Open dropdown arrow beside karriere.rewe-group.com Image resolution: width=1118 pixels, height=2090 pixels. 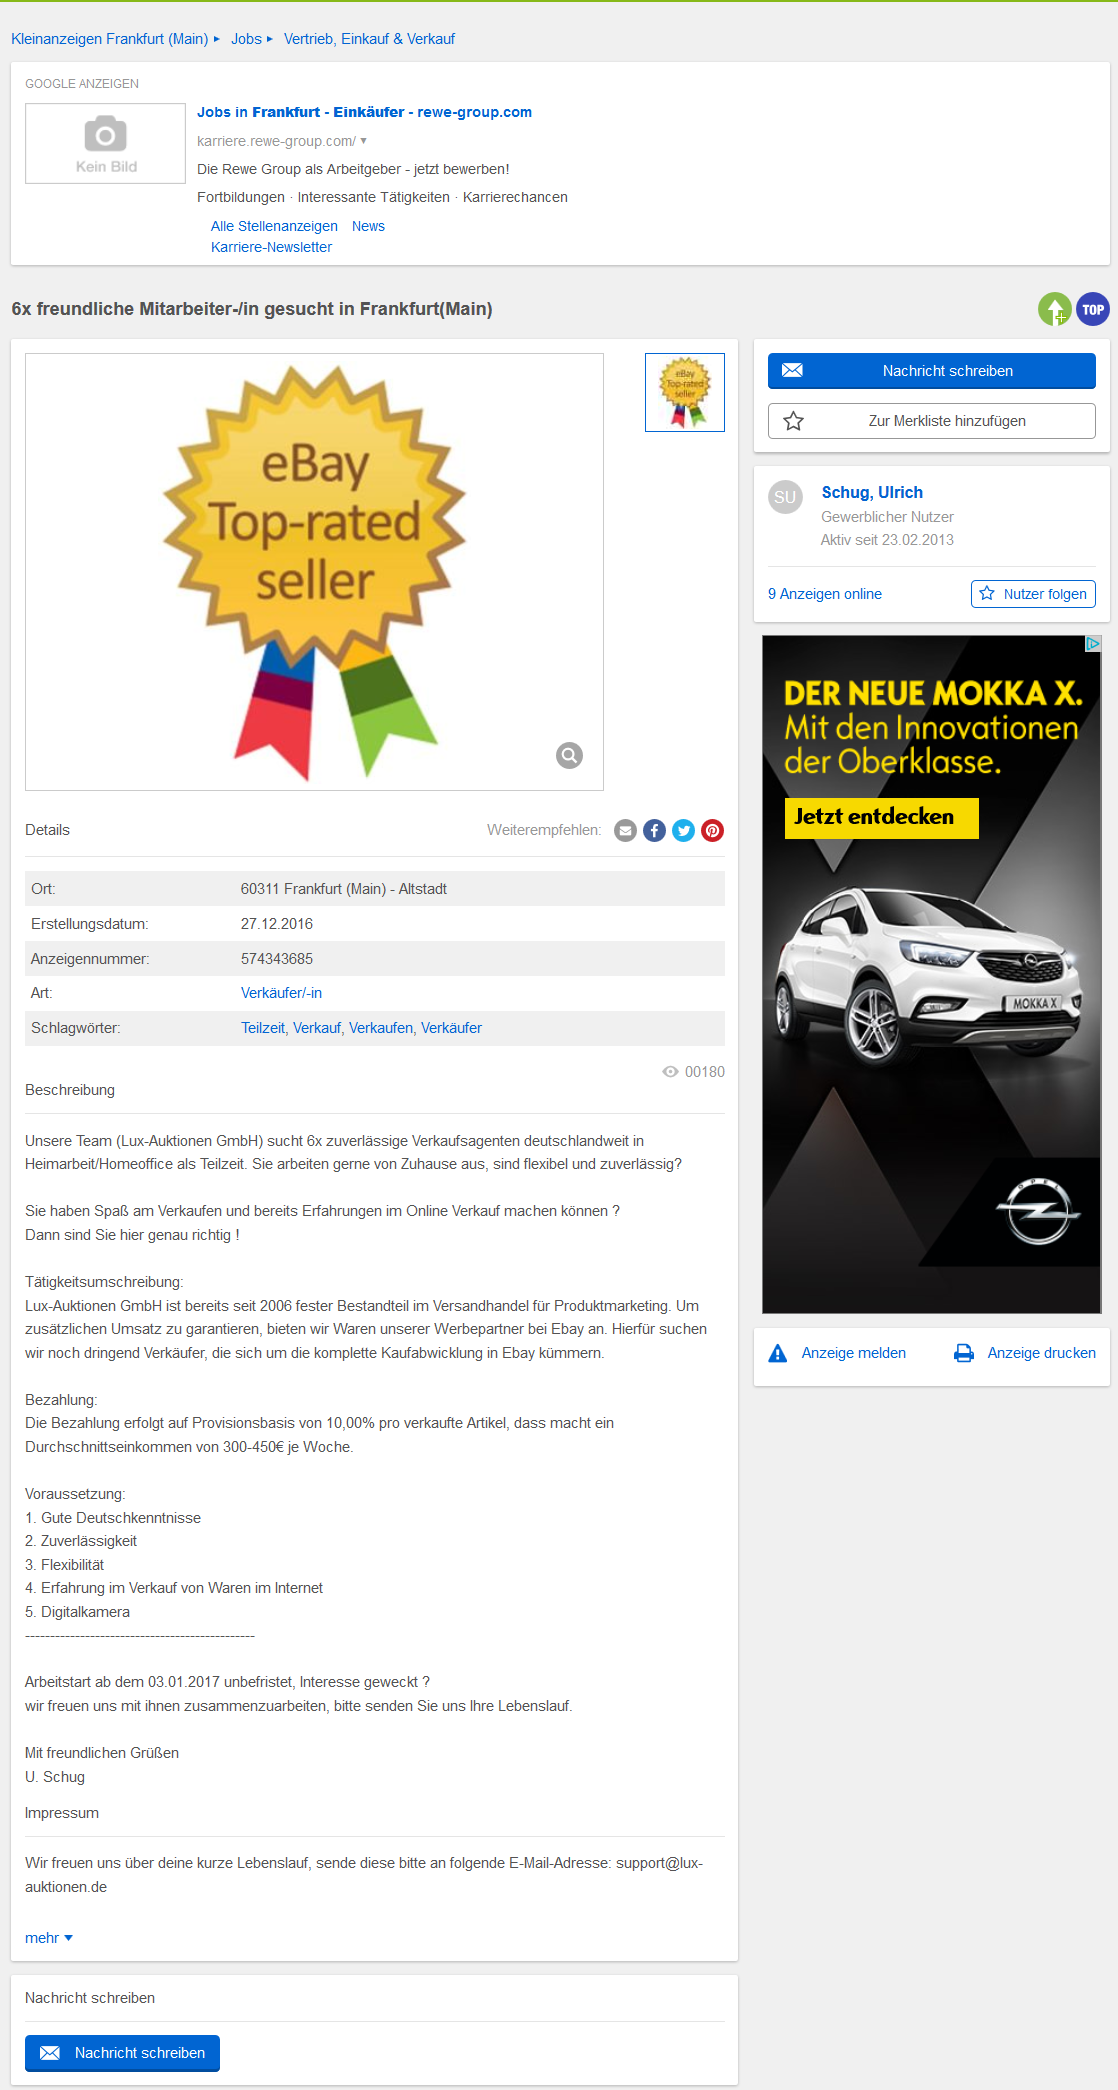[x=364, y=141]
